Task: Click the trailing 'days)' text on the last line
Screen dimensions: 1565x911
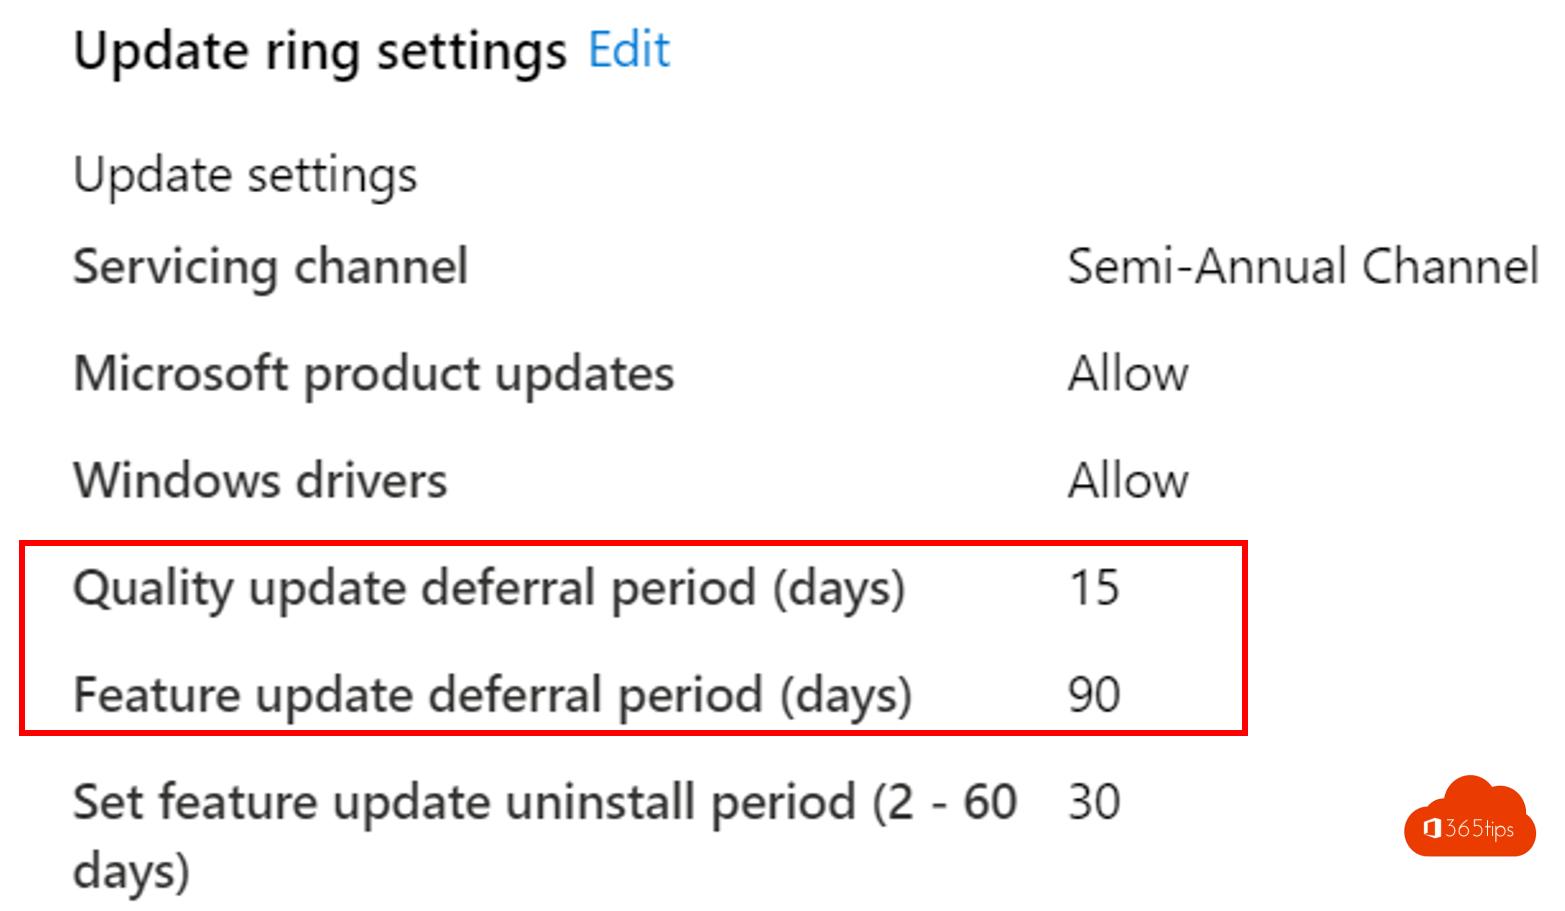Action: click(x=131, y=871)
